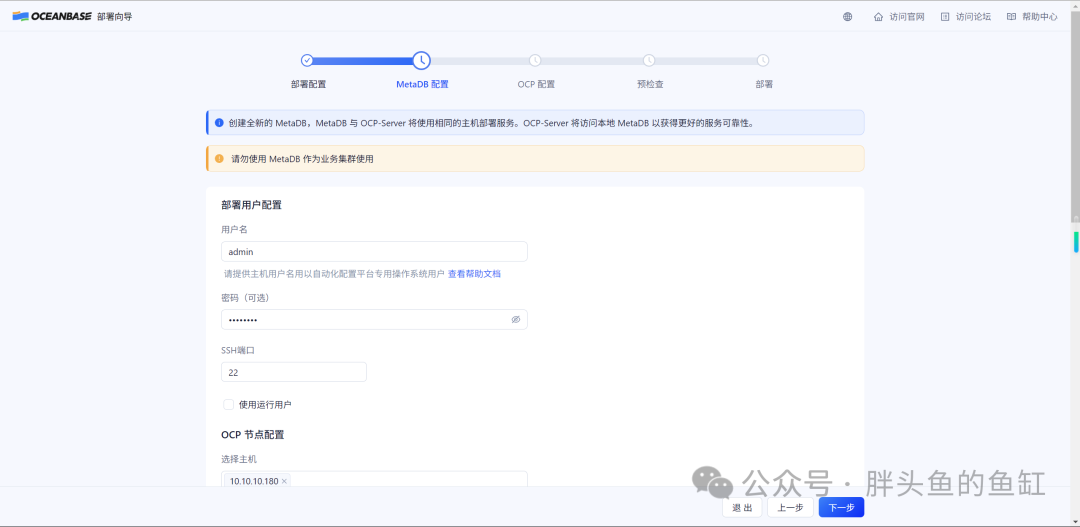Image resolution: width=1080 pixels, height=527 pixels.
Task: Click the 部署配置 completed step checkmark
Action: (307, 61)
